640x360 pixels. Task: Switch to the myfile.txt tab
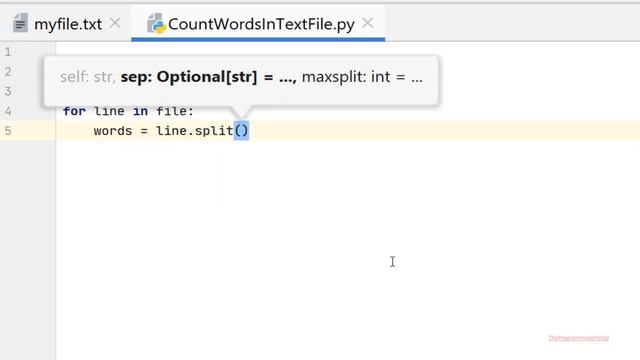68,24
